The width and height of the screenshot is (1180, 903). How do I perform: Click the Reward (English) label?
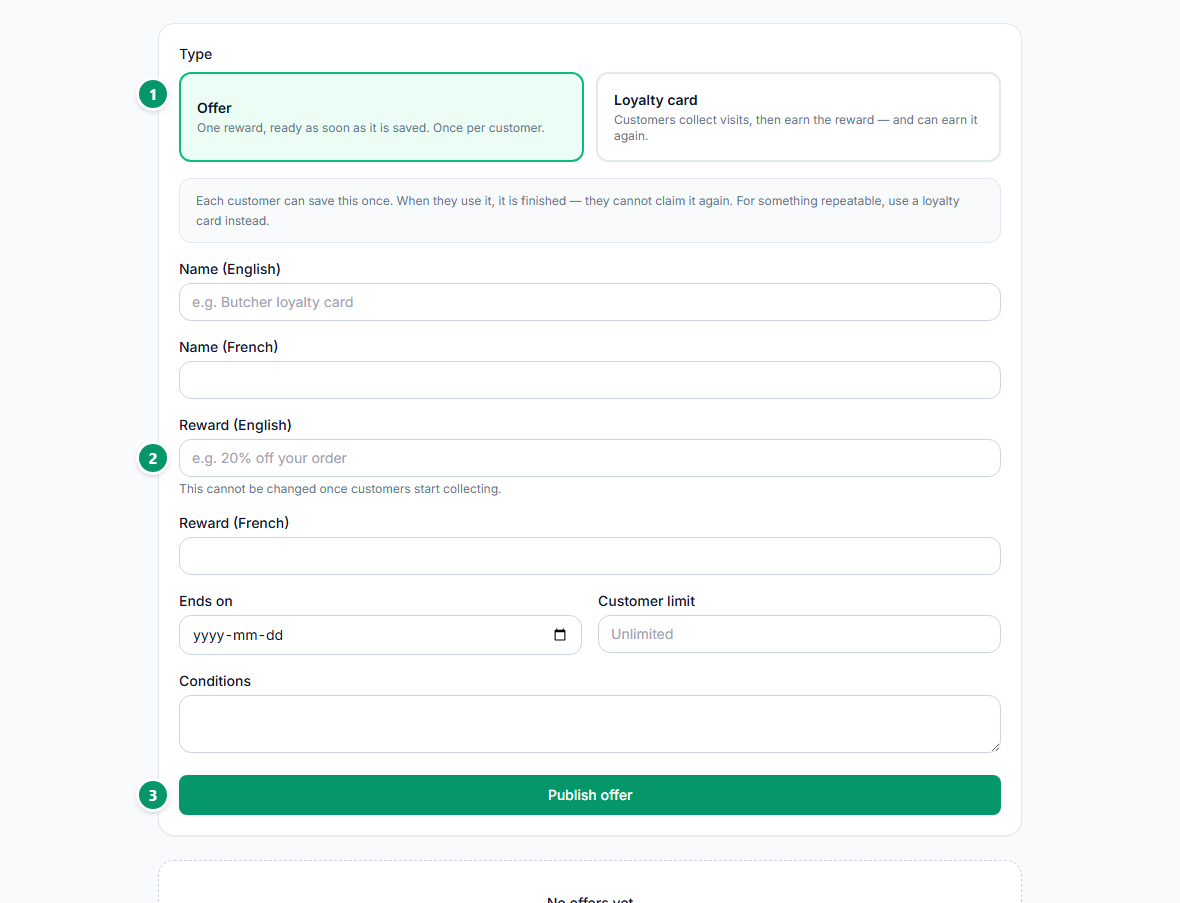point(236,425)
